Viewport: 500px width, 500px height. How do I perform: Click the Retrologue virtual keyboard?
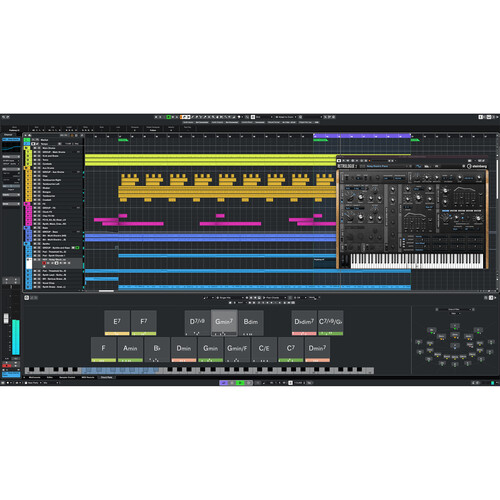tap(417, 261)
